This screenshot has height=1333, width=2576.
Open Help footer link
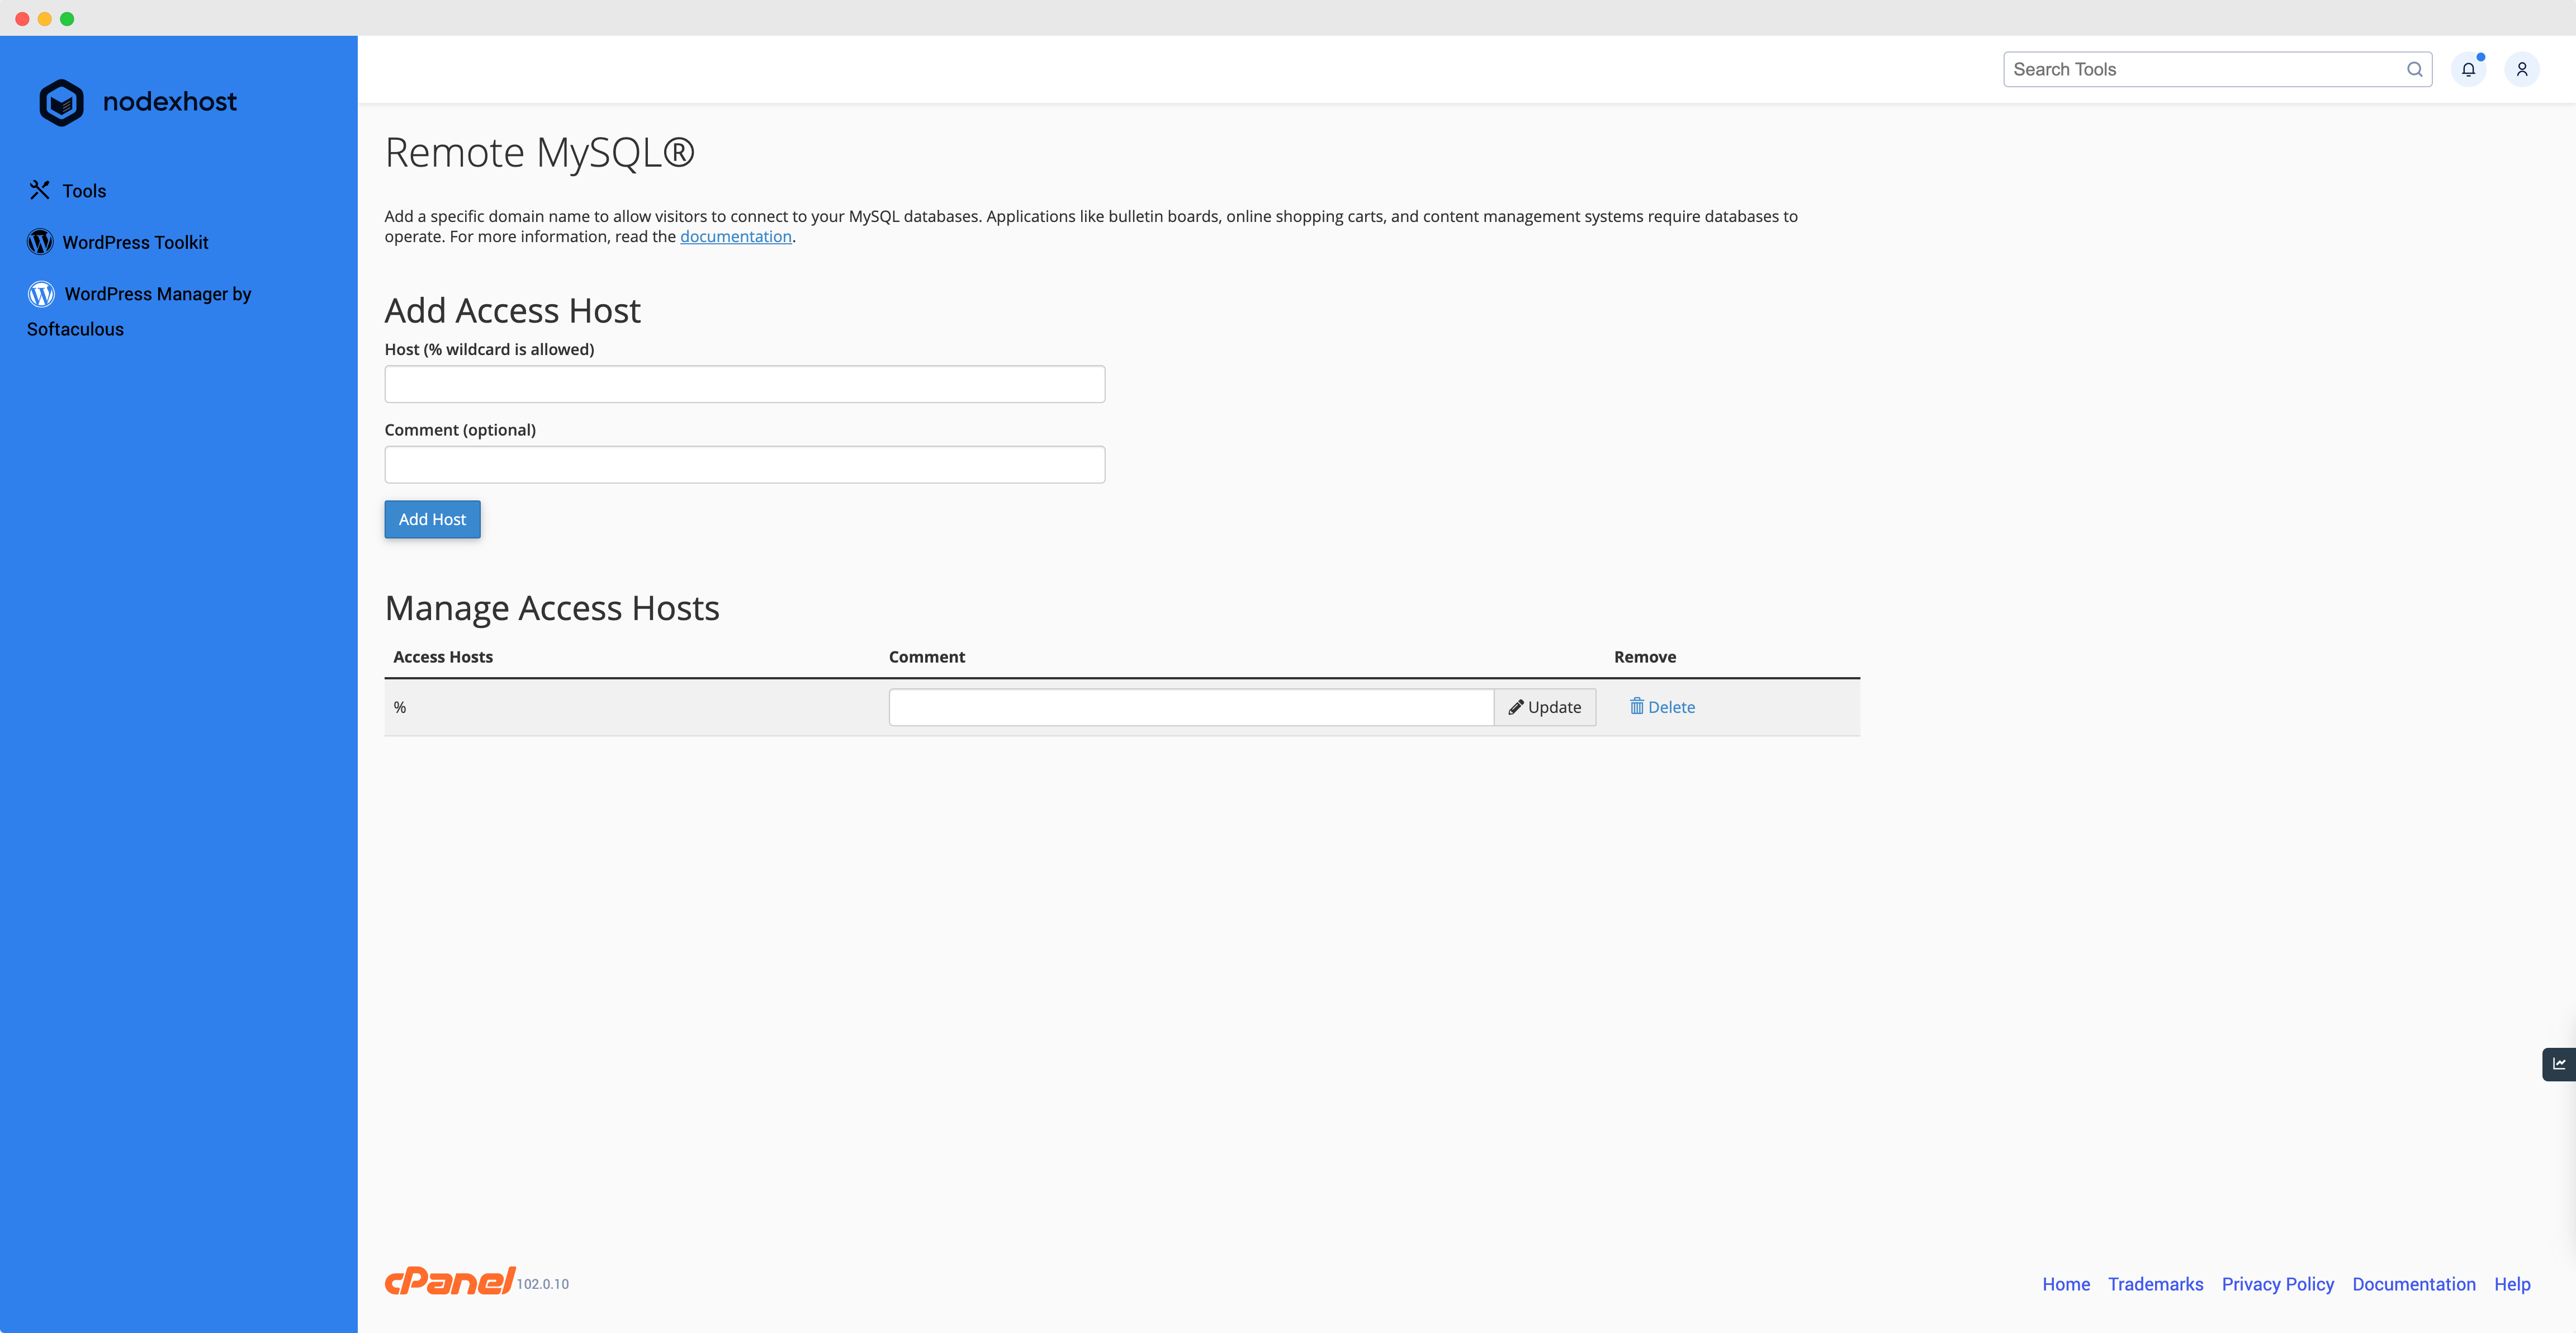[x=2512, y=1284]
